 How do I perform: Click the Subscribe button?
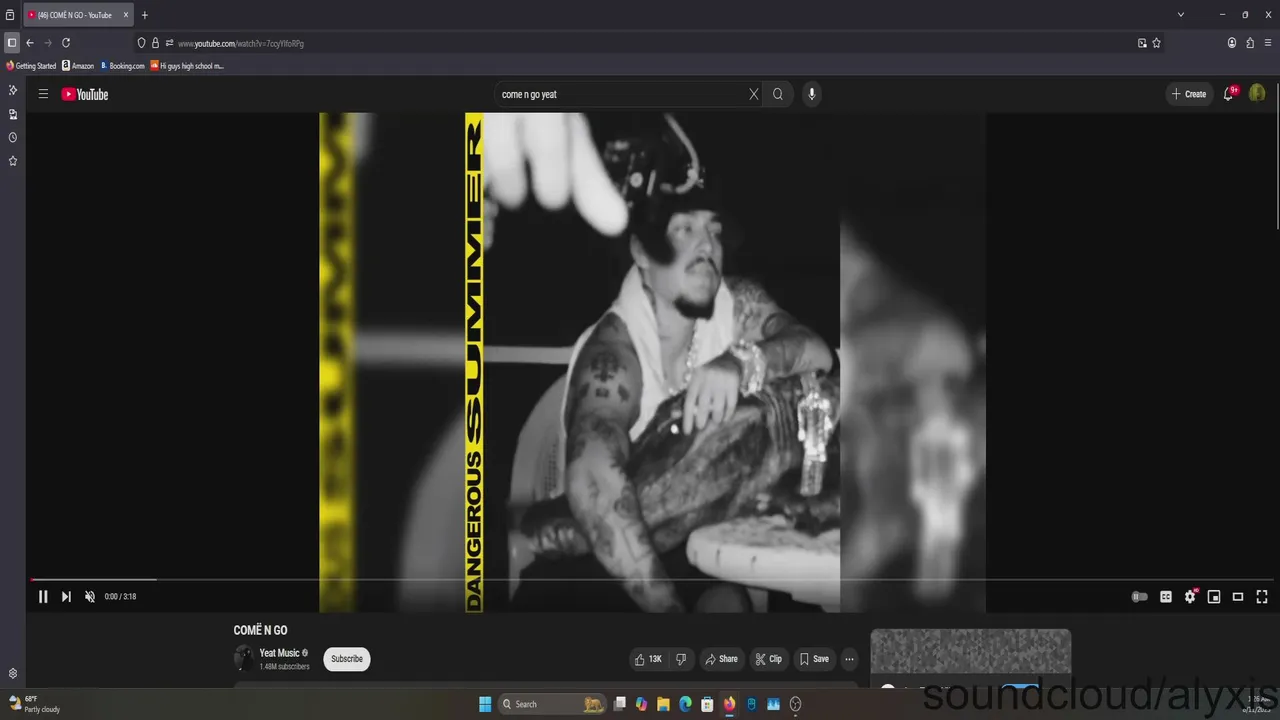[347, 659]
